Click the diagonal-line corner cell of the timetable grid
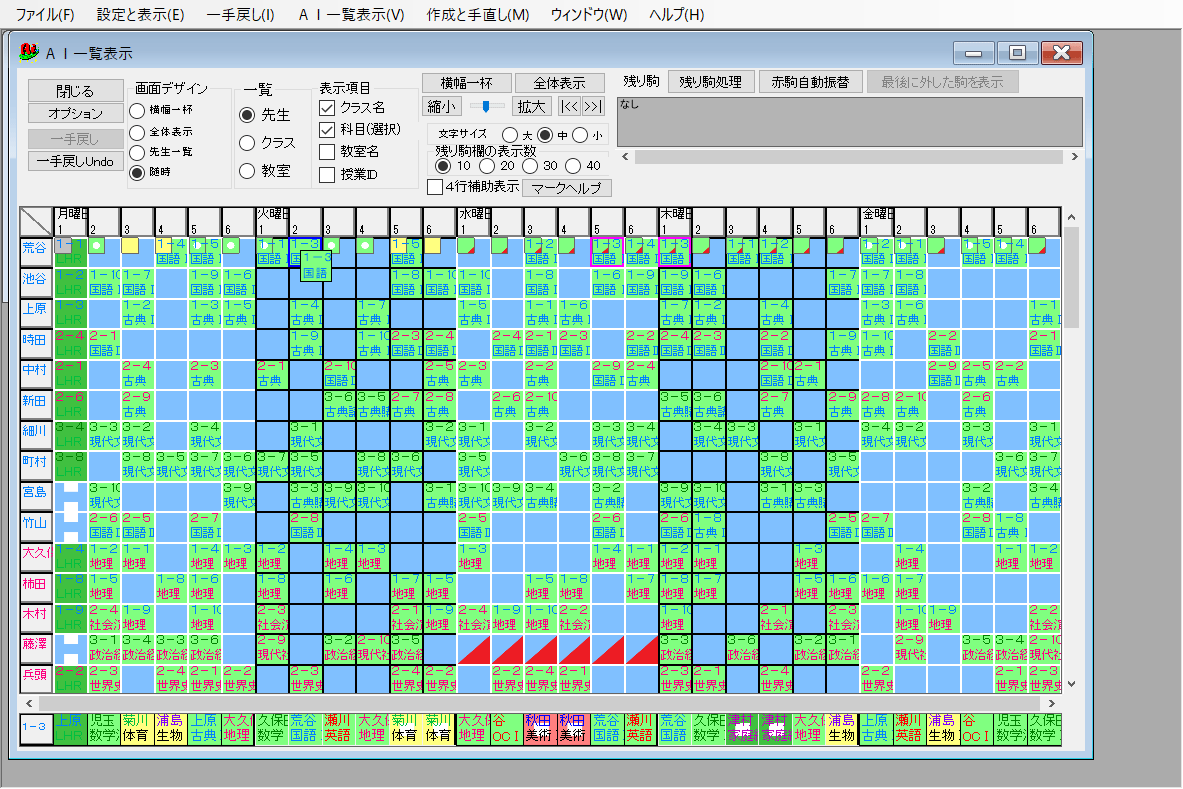The image size is (1183, 789). click(35, 221)
